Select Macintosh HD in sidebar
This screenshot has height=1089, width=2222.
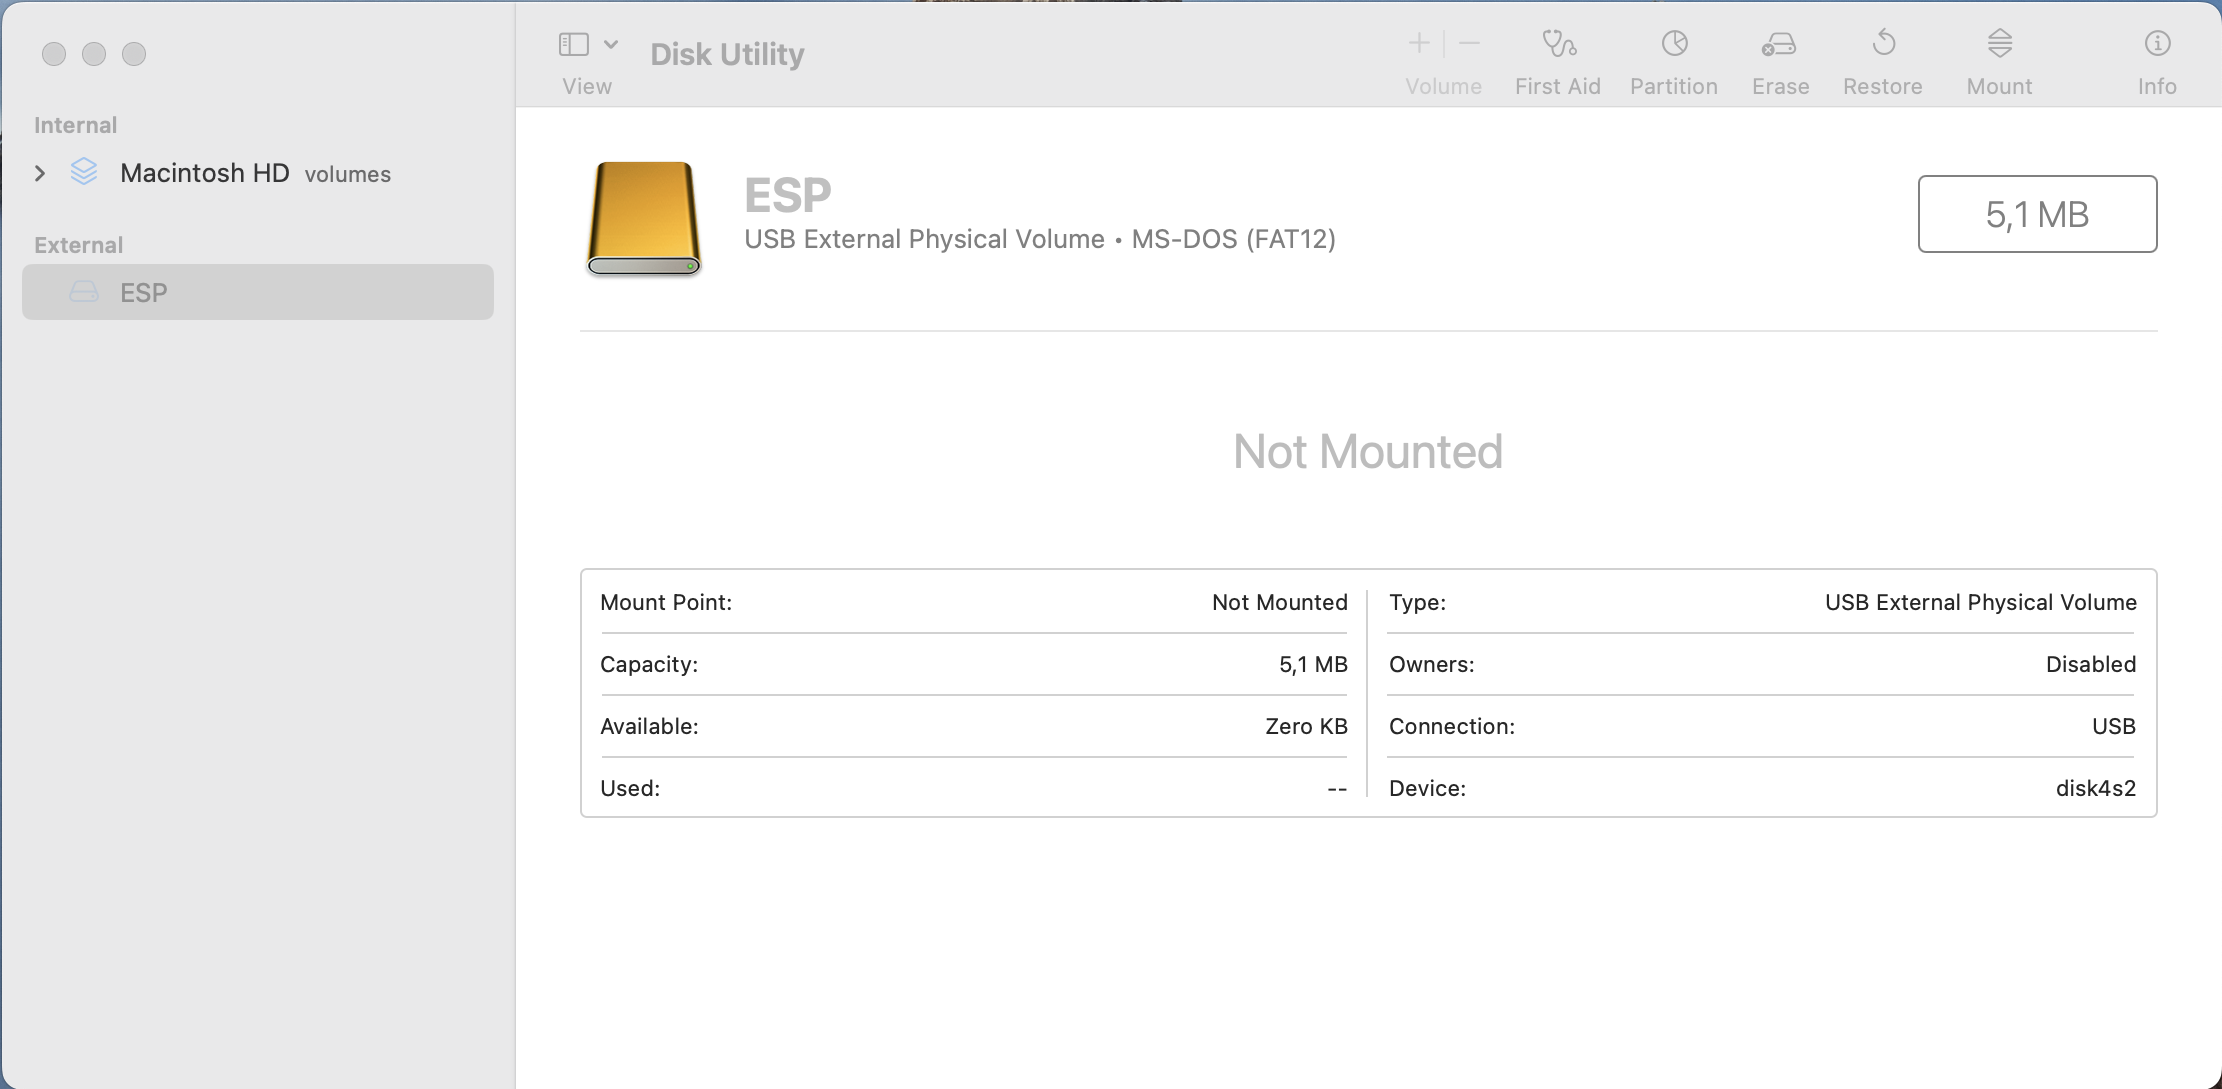tap(204, 173)
